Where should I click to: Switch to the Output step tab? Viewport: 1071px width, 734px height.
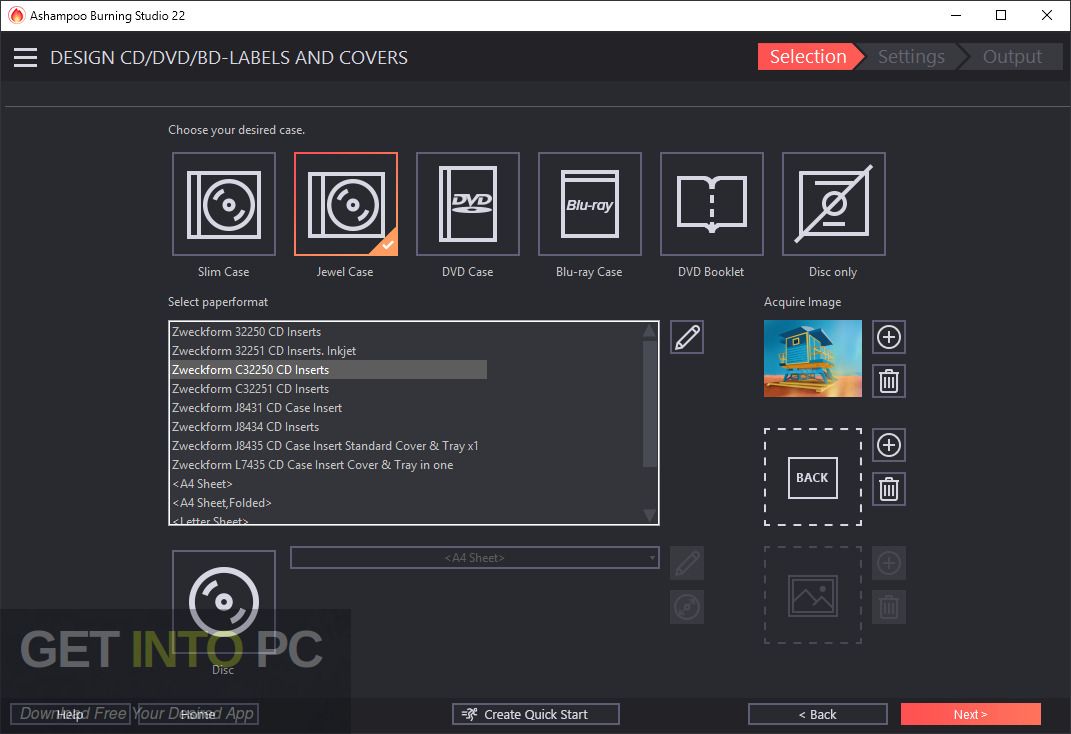tap(1012, 57)
